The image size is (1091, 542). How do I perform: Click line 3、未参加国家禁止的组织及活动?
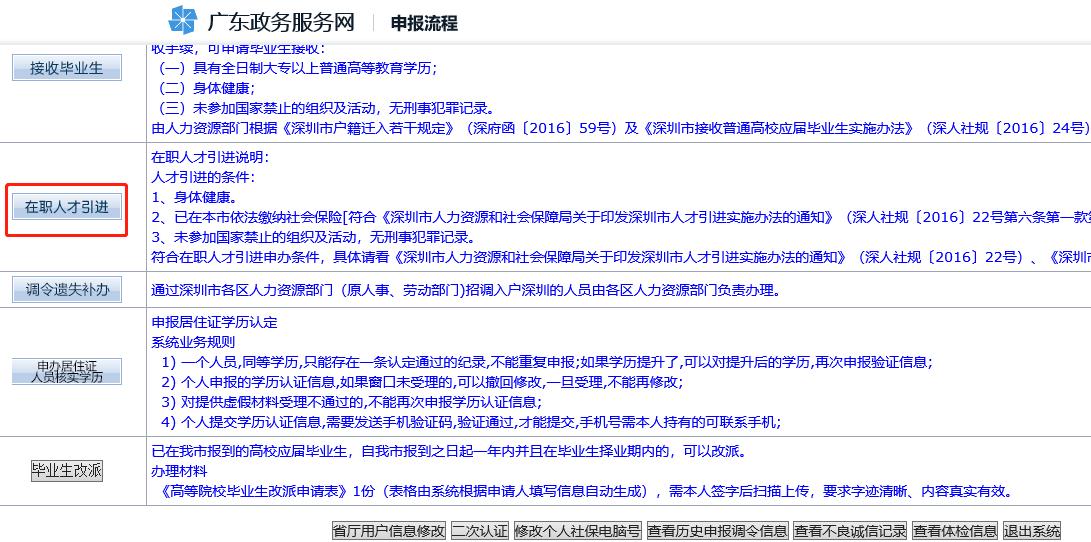tap(312, 237)
